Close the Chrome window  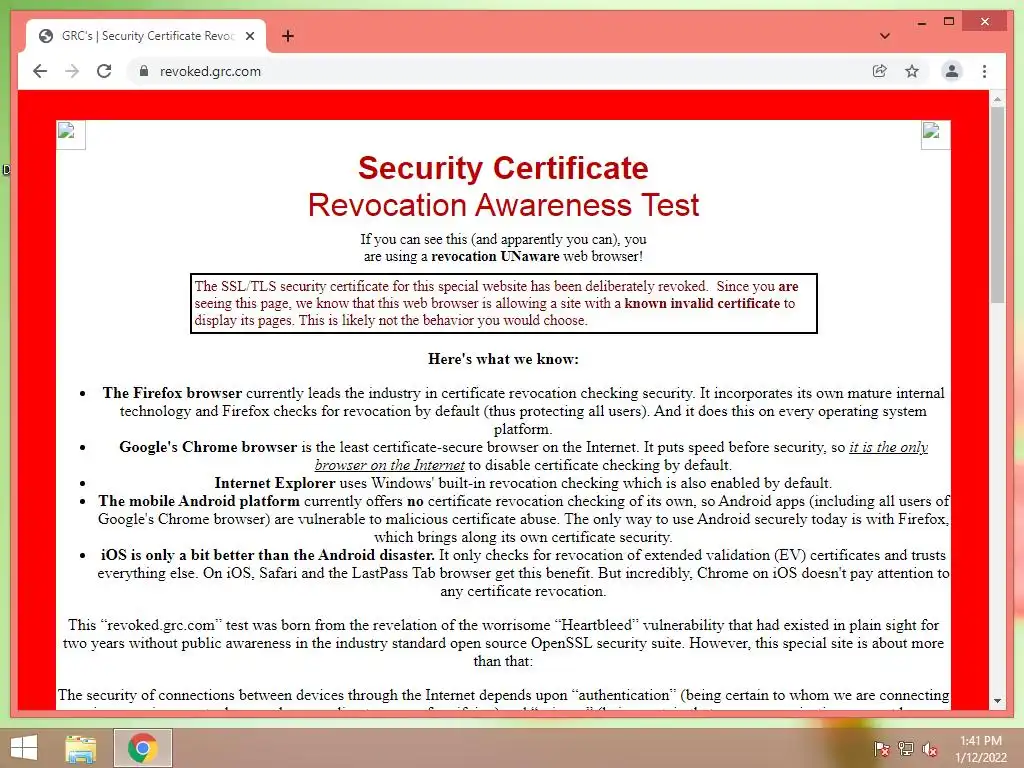click(x=985, y=22)
